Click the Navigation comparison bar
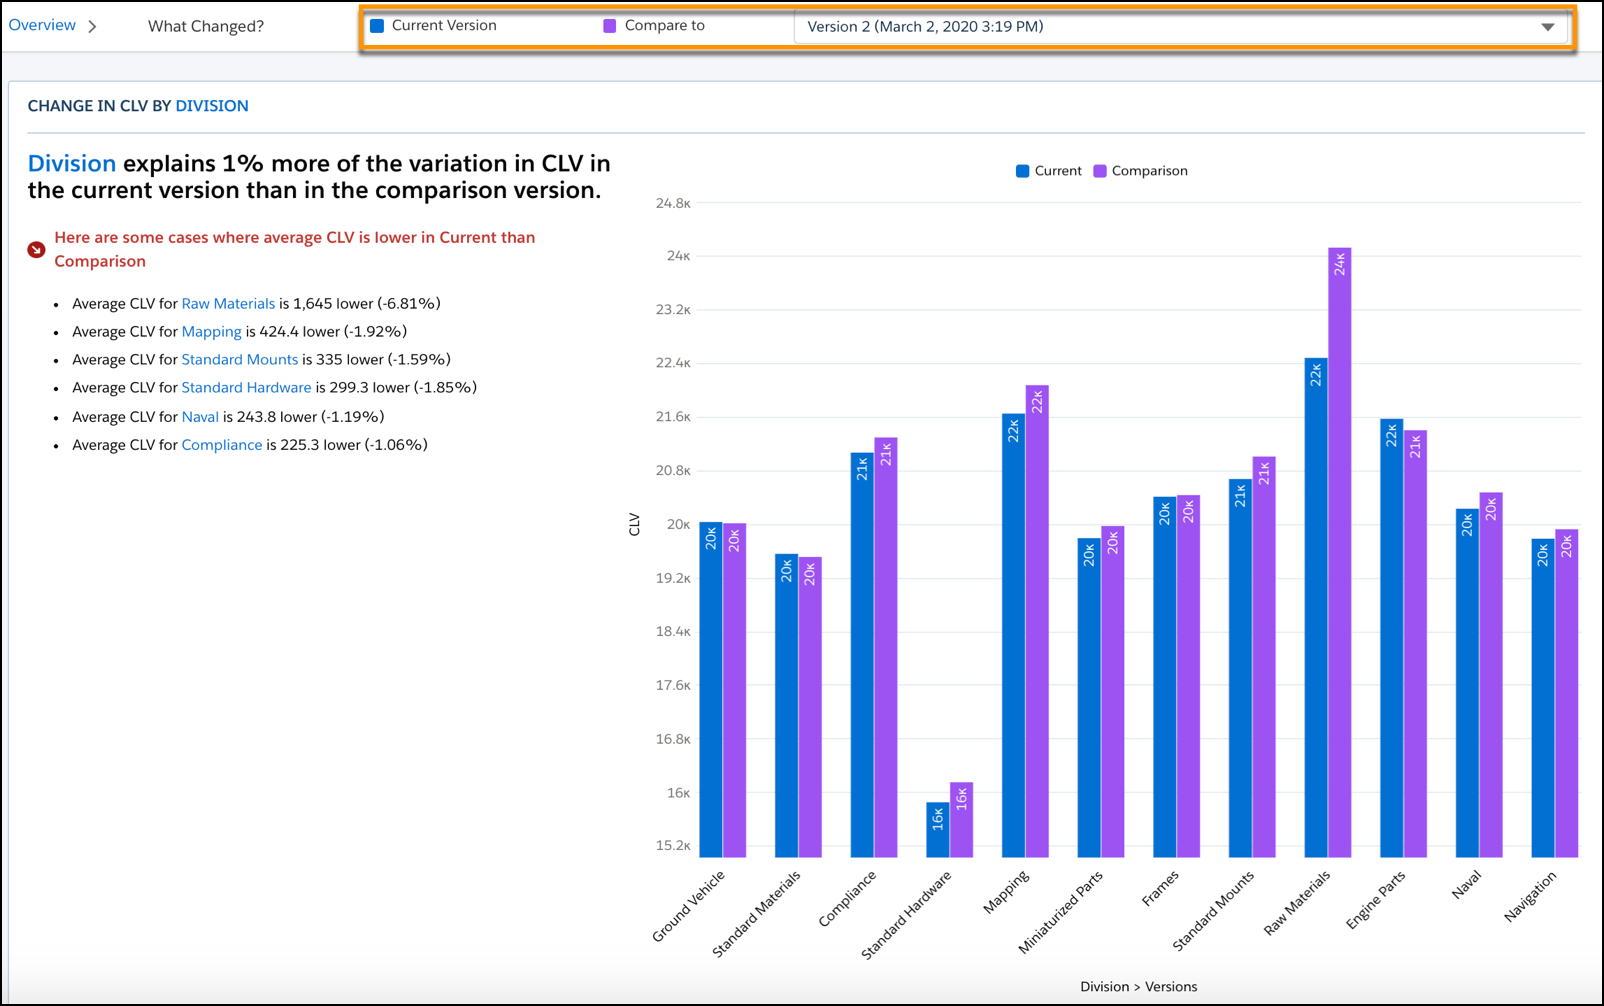Image resolution: width=1604 pixels, height=1006 pixels. (x=1567, y=693)
